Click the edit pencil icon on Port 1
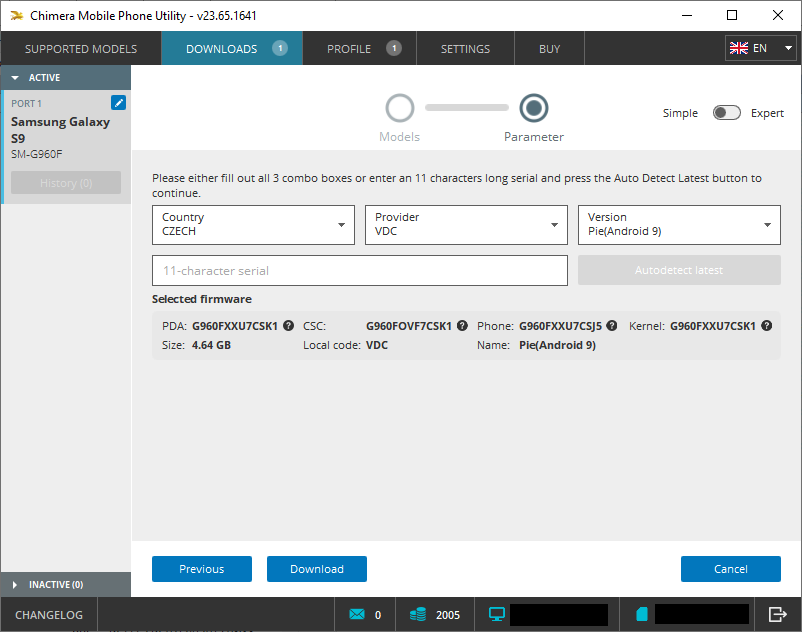This screenshot has height=632, width=802. [118, 103]
